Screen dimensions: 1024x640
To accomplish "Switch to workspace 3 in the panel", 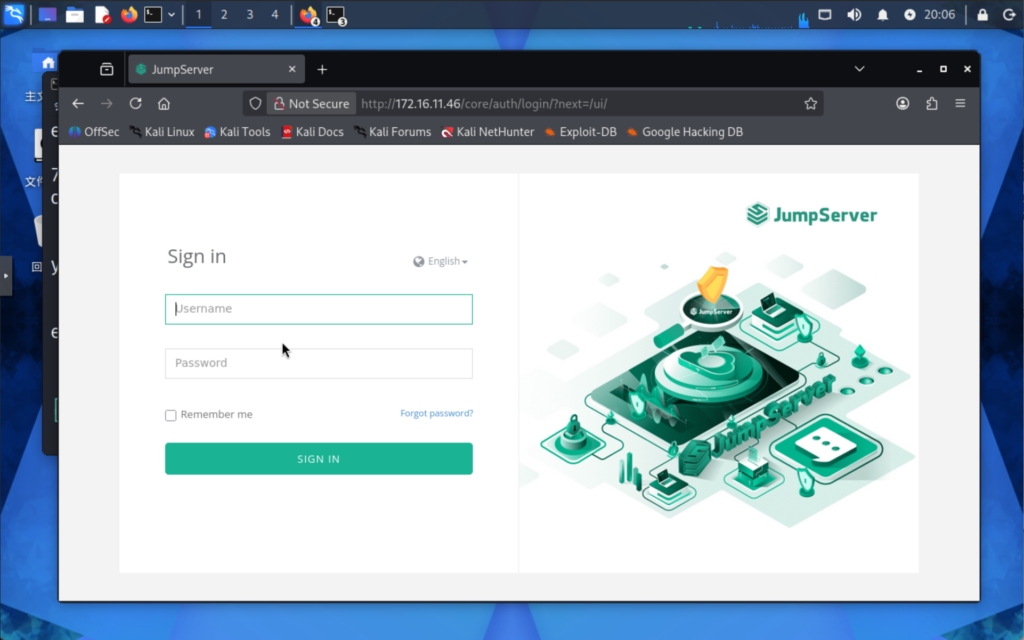I will point(249,15).
